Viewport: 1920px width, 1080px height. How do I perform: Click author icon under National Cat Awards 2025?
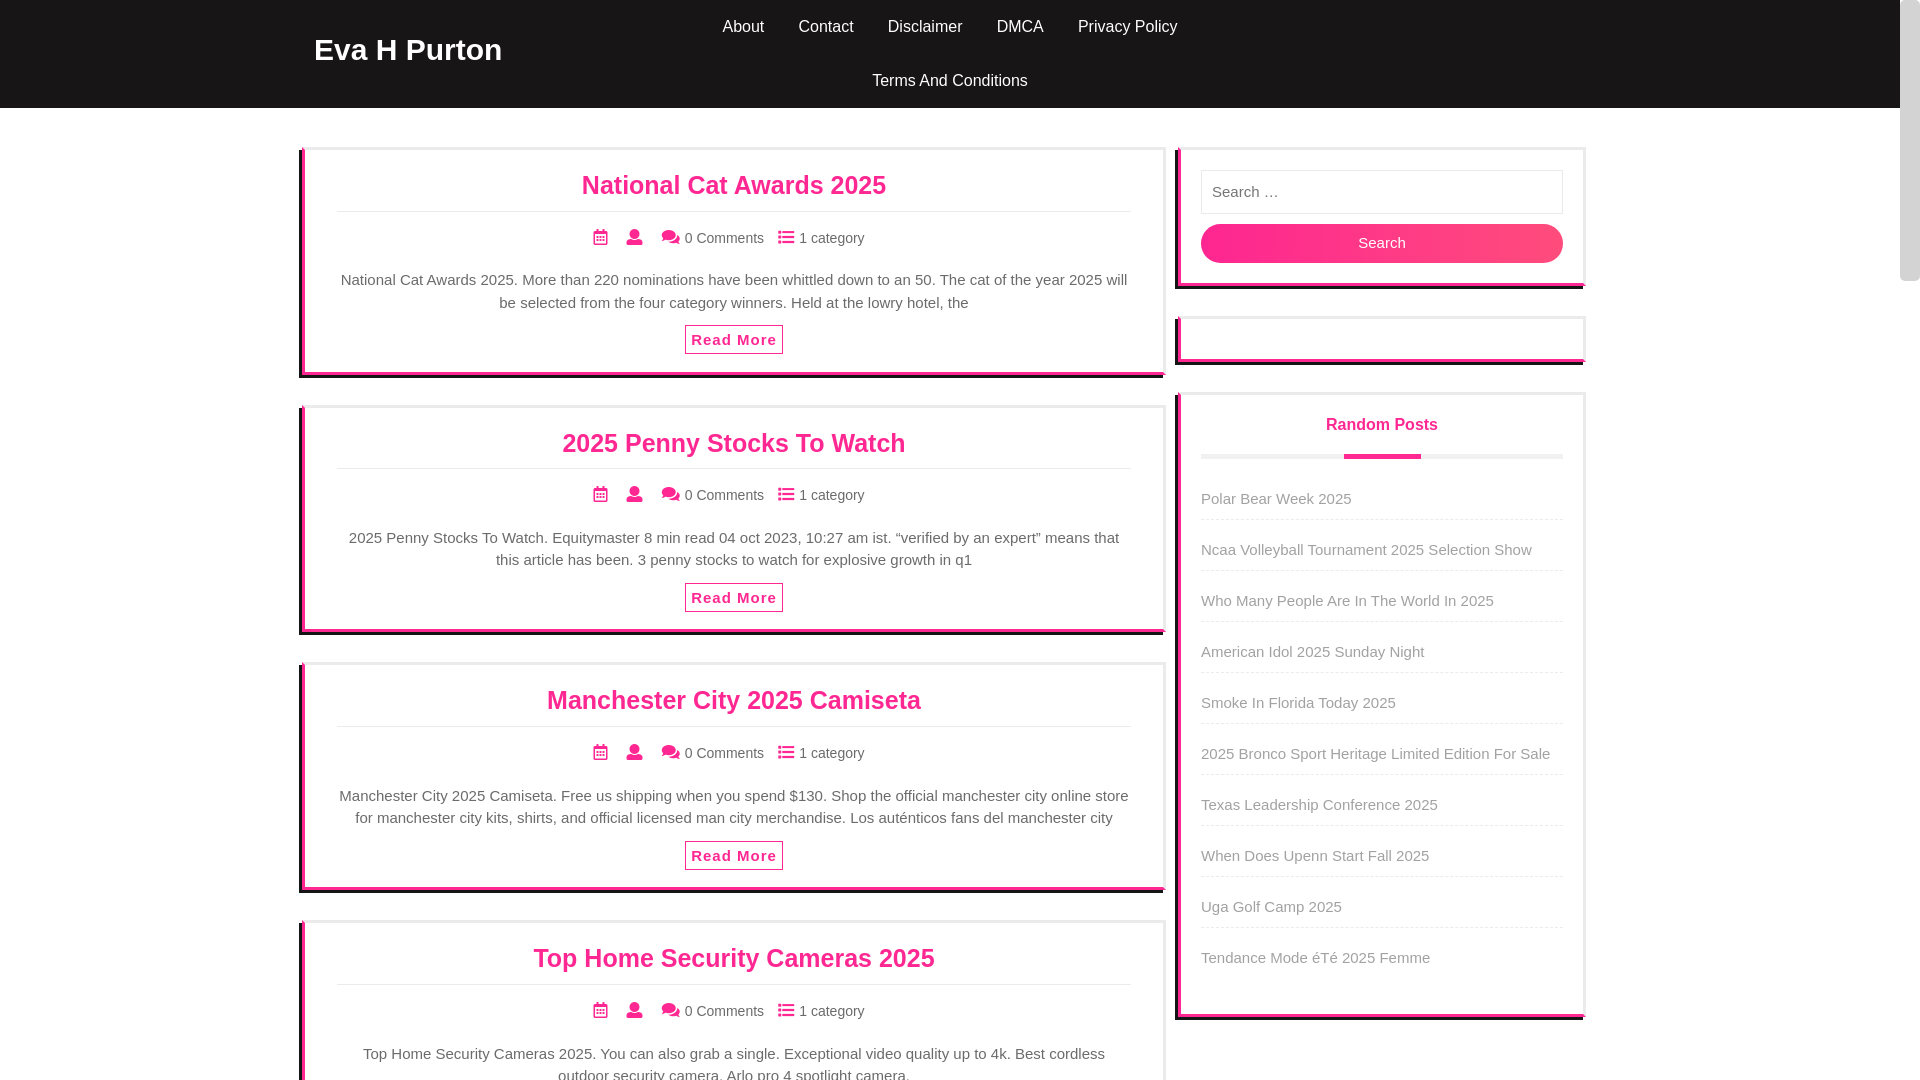(634, 237)
